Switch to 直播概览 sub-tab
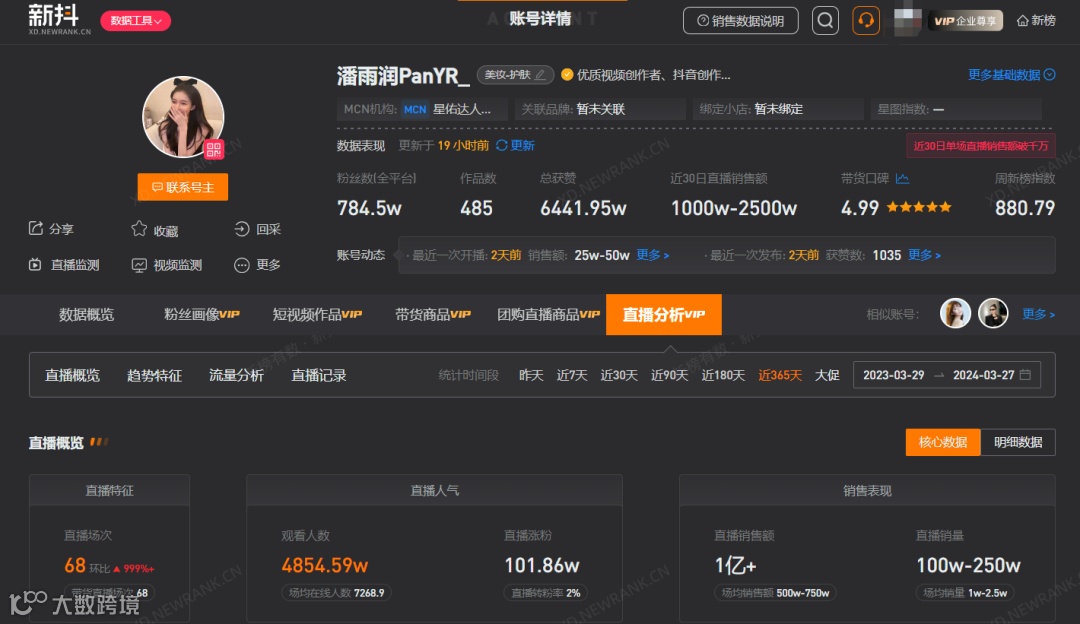This screenshot has height=624, width=1080. coord(72,375)
